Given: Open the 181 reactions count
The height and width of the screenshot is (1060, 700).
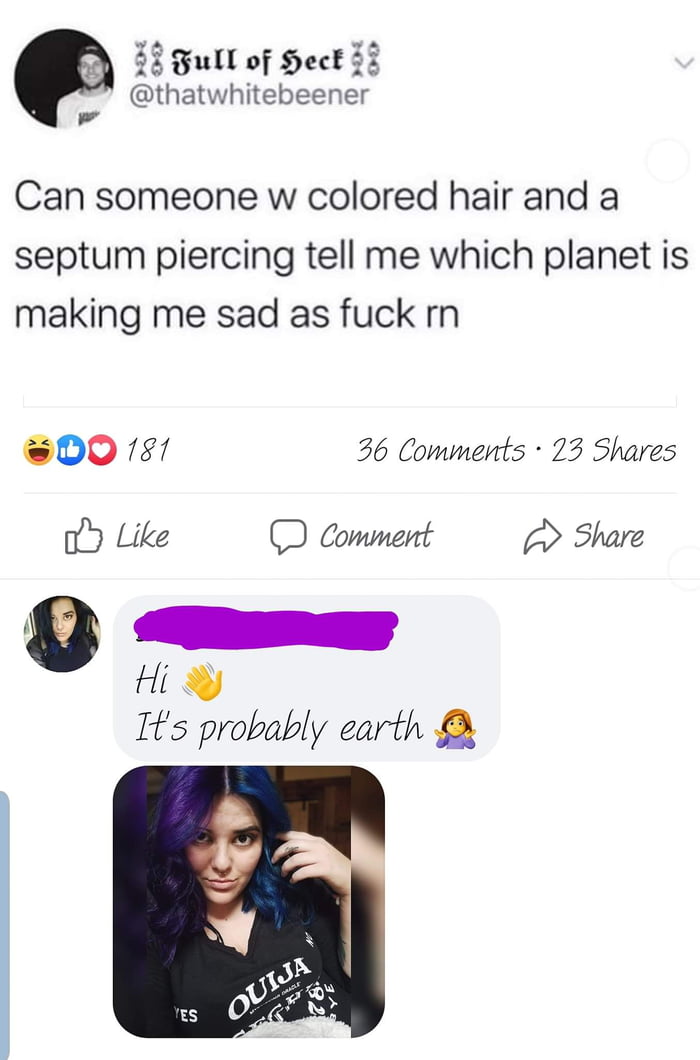Looking at the screenshot, I should point(148,450).
